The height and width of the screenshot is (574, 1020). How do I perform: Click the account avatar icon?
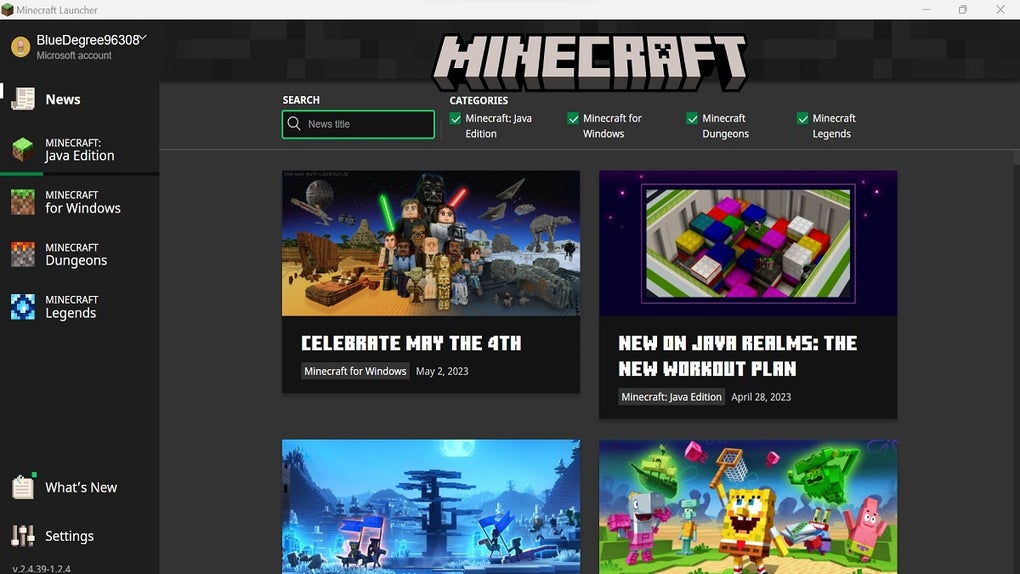20,47
